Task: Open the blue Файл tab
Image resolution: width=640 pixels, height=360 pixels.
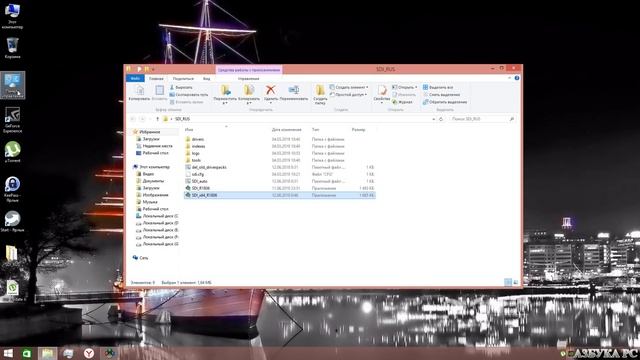Action: 135,78
